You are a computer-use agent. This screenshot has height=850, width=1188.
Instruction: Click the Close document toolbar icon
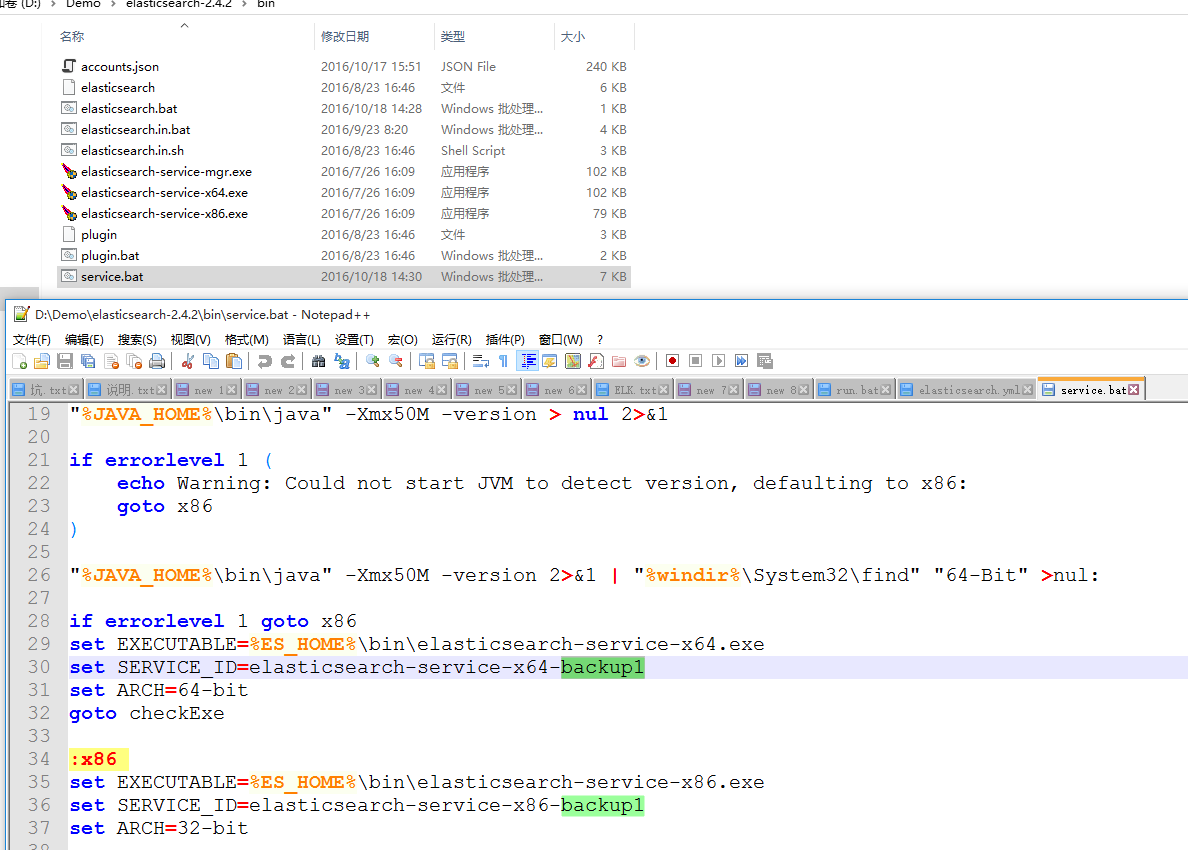(x=111, y=361)
